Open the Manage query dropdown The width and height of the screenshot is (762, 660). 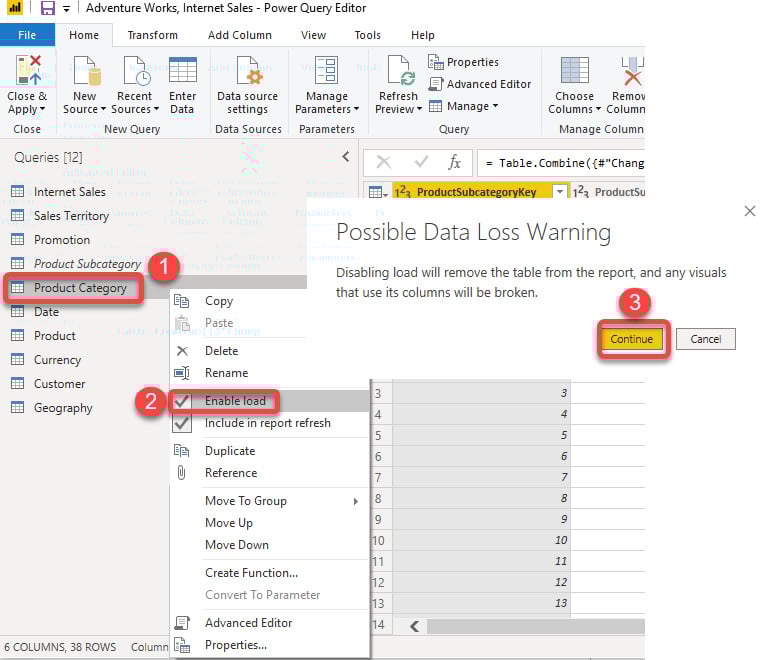[464, 106]
